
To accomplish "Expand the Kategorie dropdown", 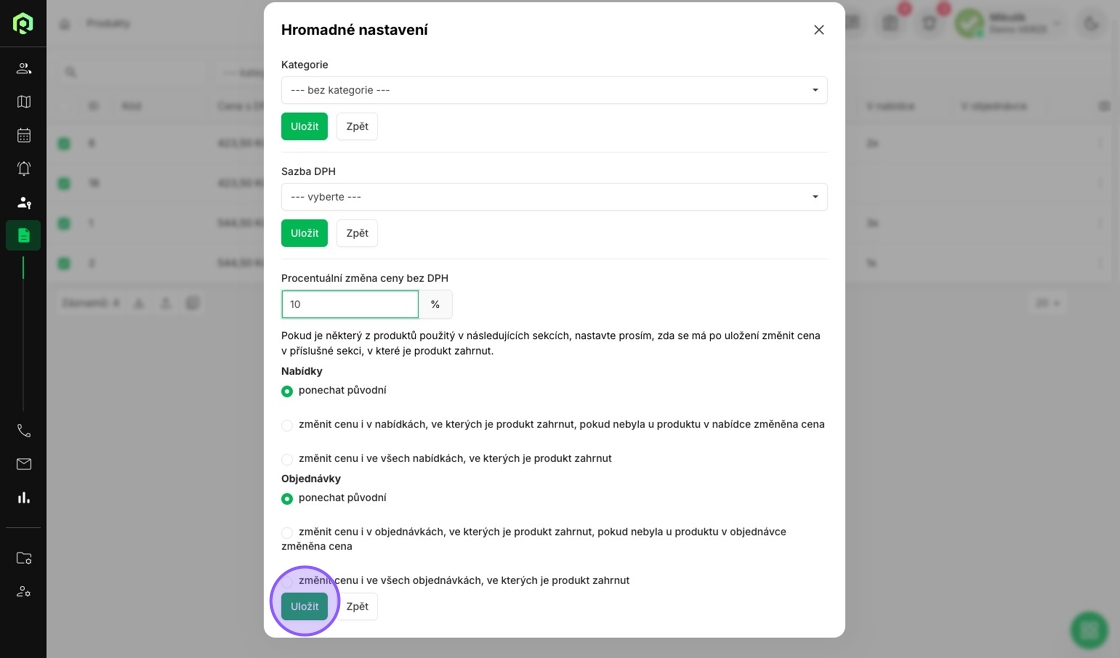I will point(554,90).
